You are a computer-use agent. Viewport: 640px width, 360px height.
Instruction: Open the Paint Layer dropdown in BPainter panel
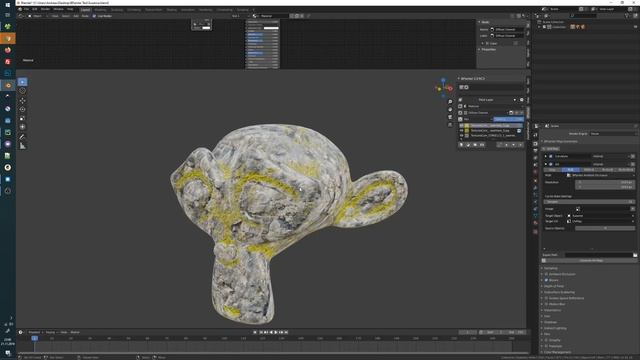(x=491, y=100)
